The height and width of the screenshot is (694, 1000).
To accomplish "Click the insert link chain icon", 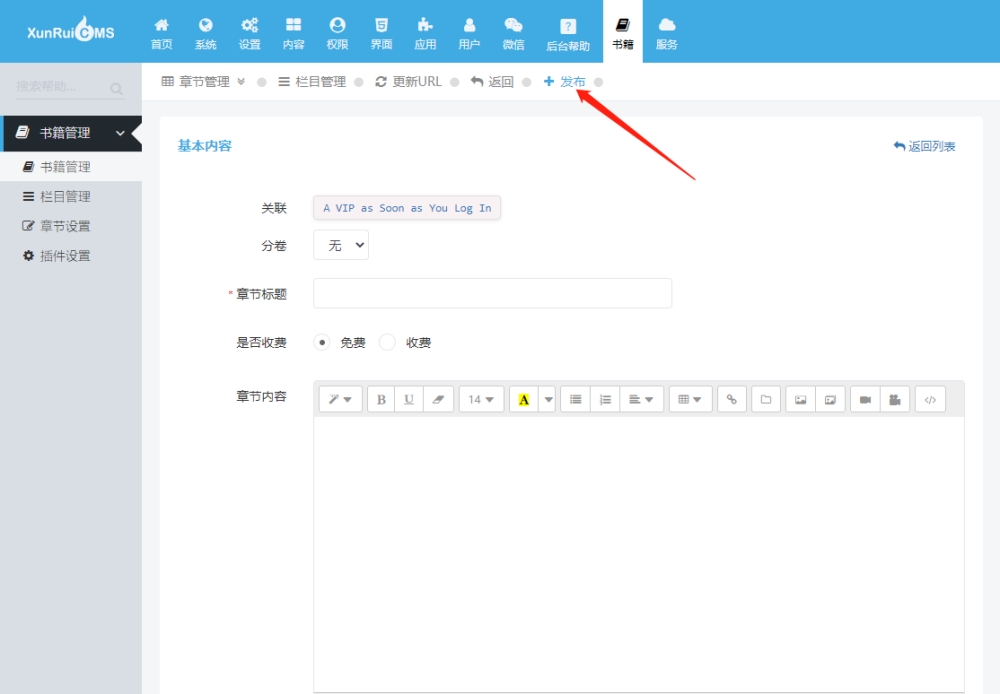I will [732, 399].
